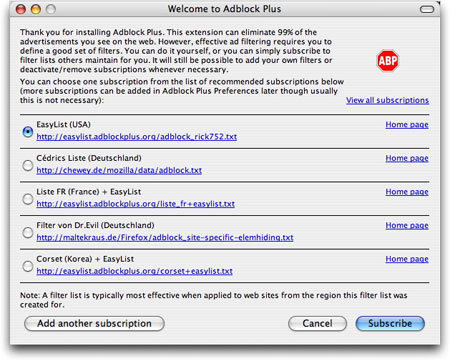Click the "EasyList (USA)" subscription title text

(63, 125)
